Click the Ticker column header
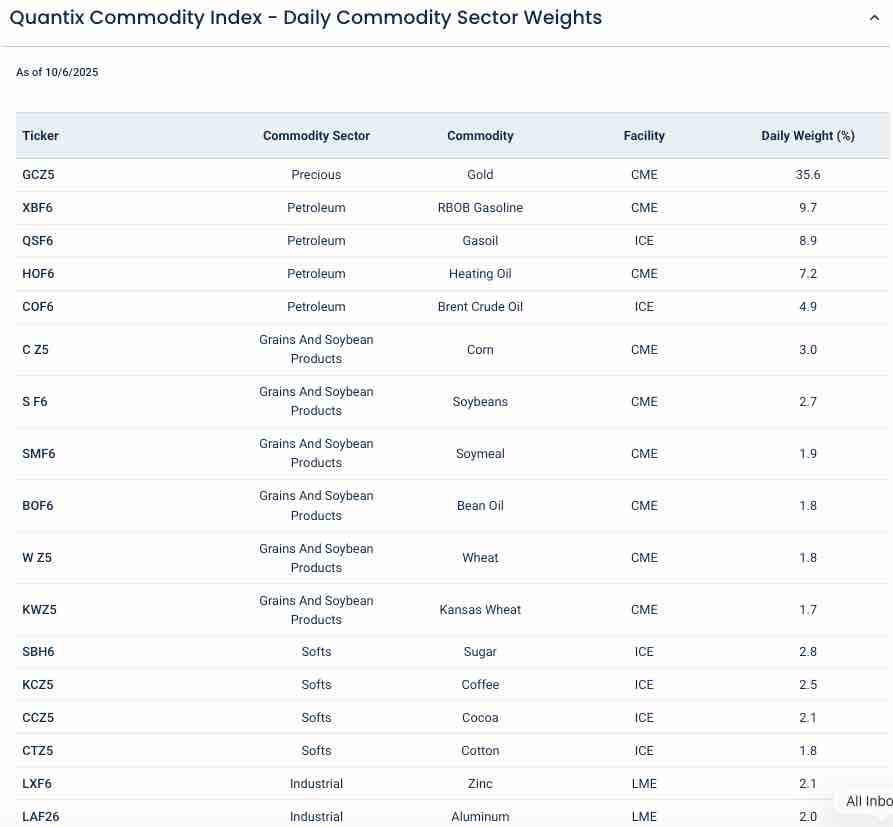 41,136
